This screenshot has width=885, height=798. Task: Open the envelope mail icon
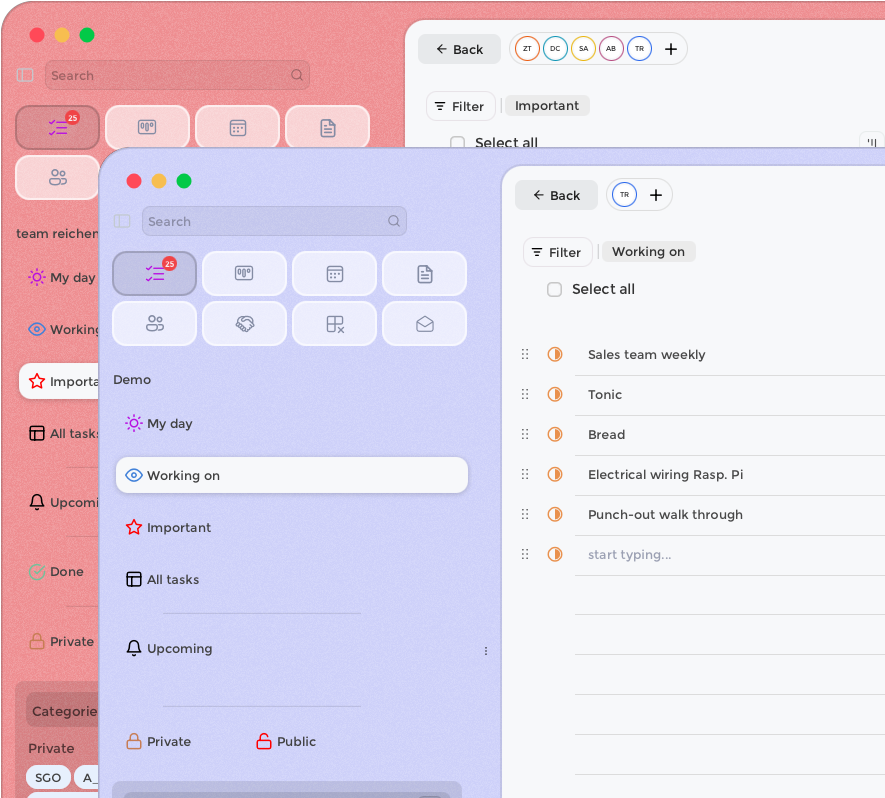coord(424,323)
